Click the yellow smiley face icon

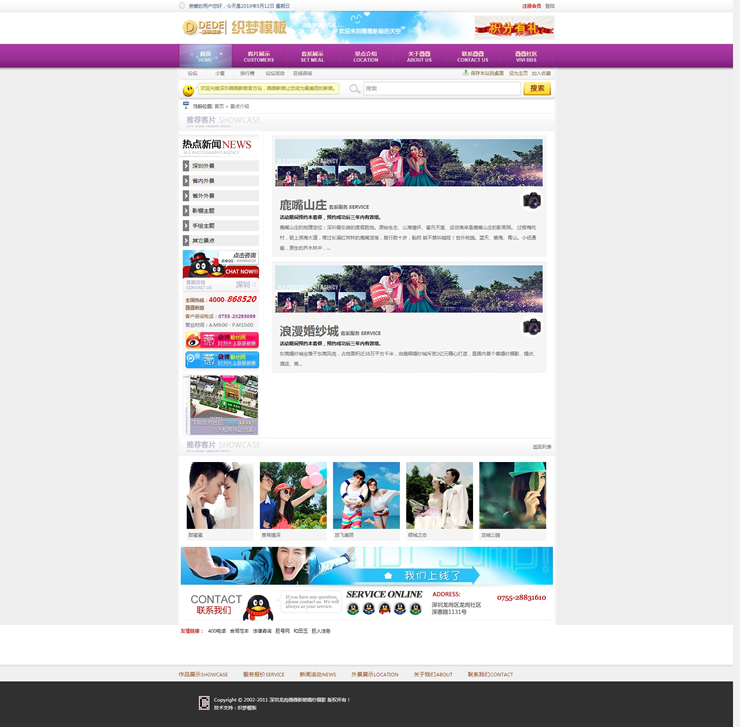[188, 90]
